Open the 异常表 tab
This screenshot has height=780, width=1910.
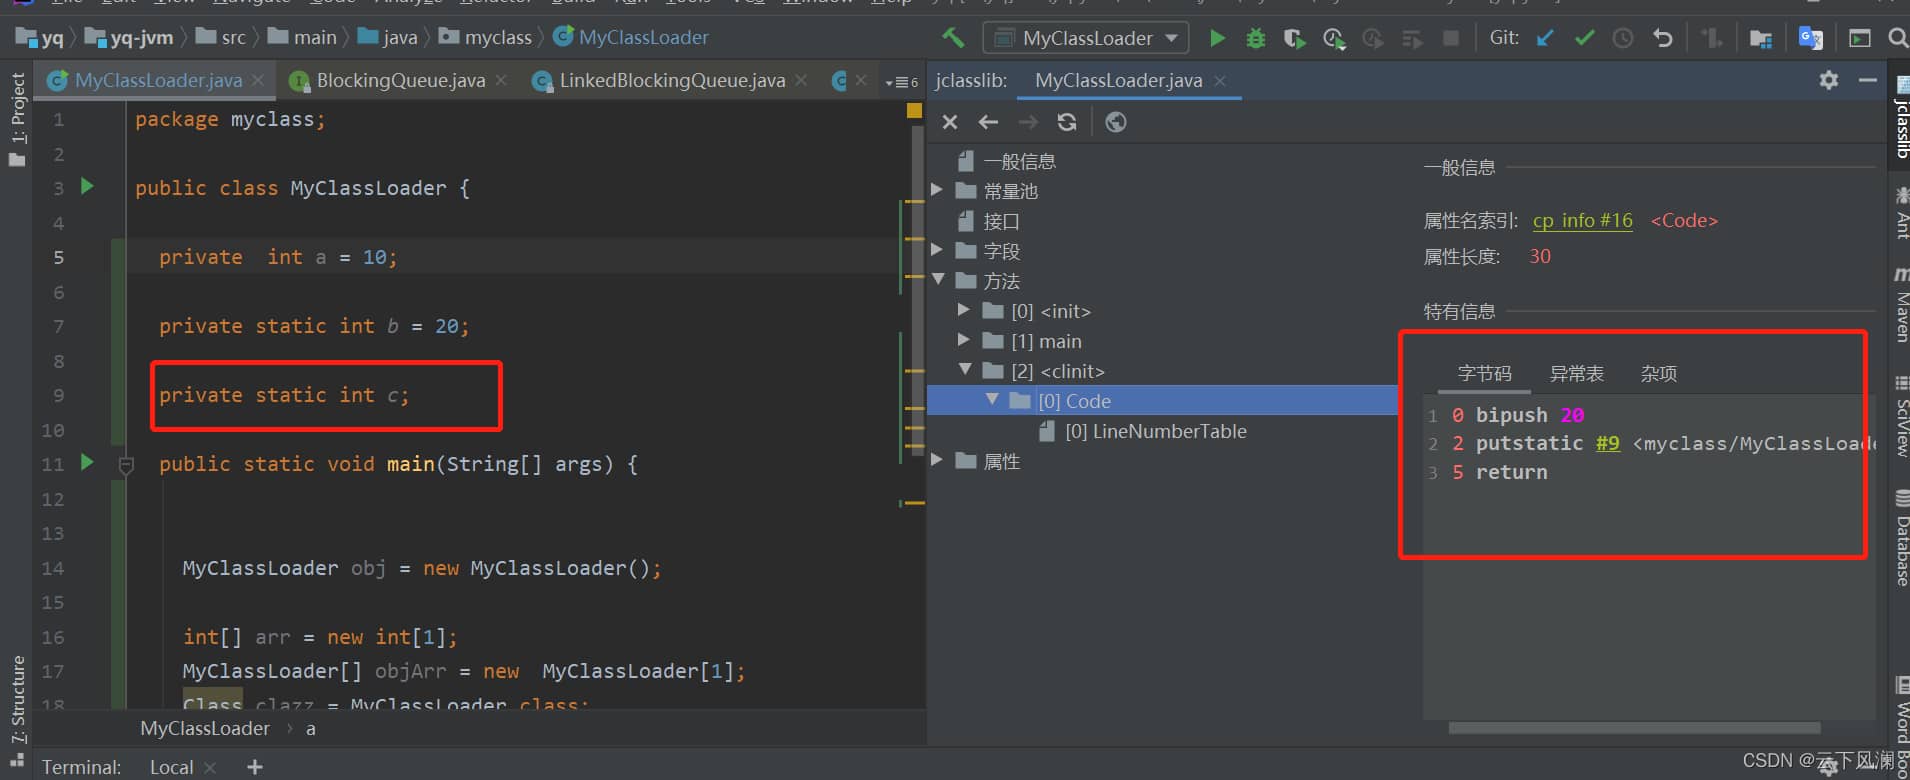click(1576, 374)
